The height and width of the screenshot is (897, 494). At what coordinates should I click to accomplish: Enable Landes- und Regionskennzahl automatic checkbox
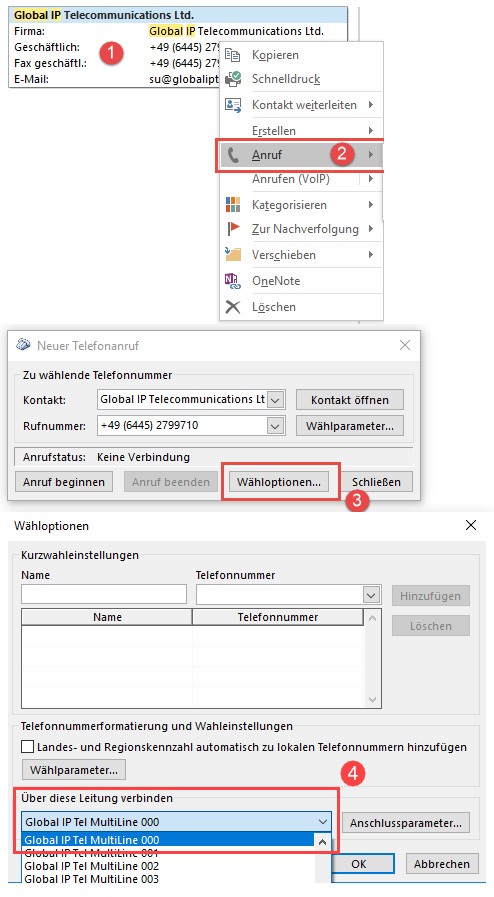tap(27, 747)
